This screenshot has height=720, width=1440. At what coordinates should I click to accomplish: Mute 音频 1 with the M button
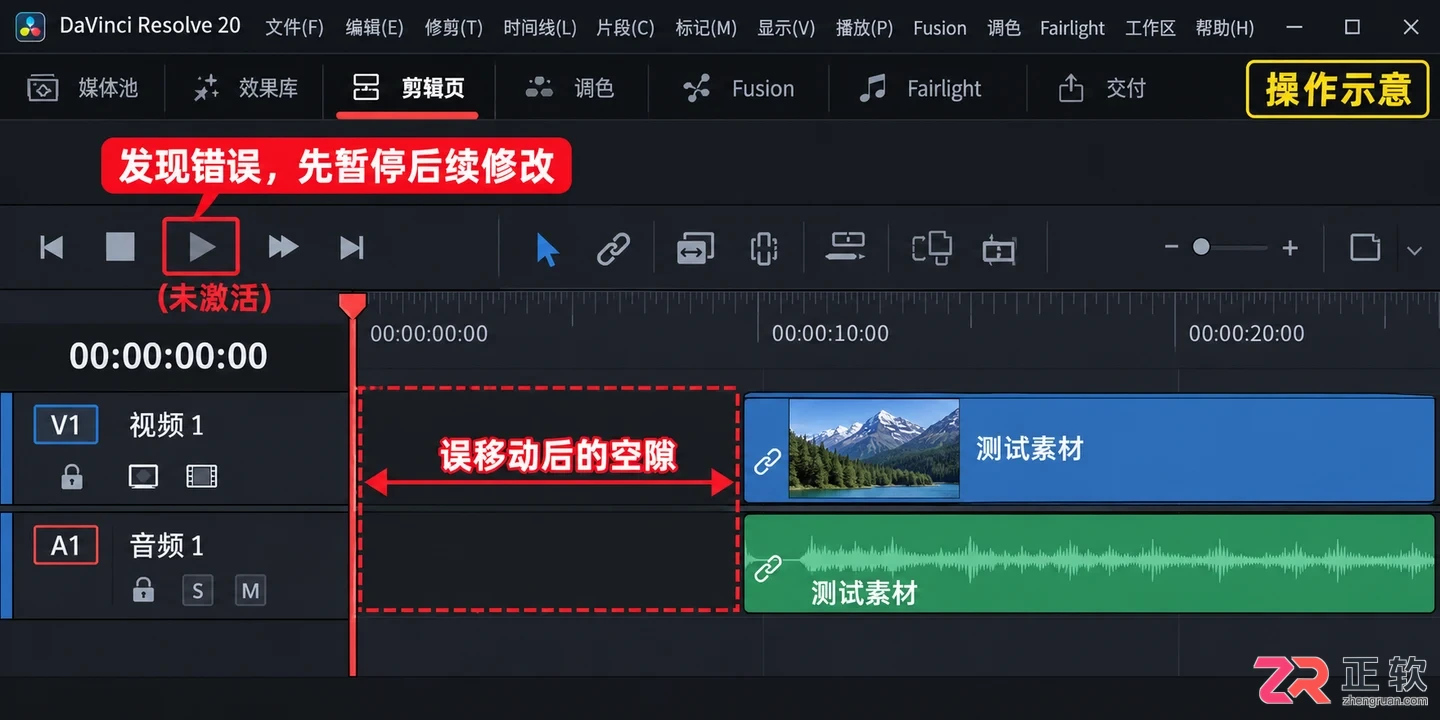(251, 591)
